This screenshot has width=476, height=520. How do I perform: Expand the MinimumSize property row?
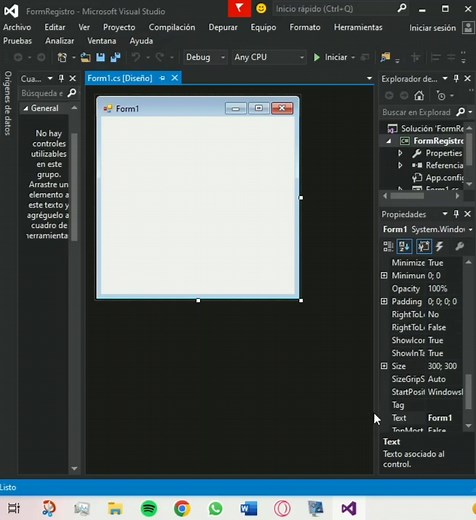tap(384, 276)
